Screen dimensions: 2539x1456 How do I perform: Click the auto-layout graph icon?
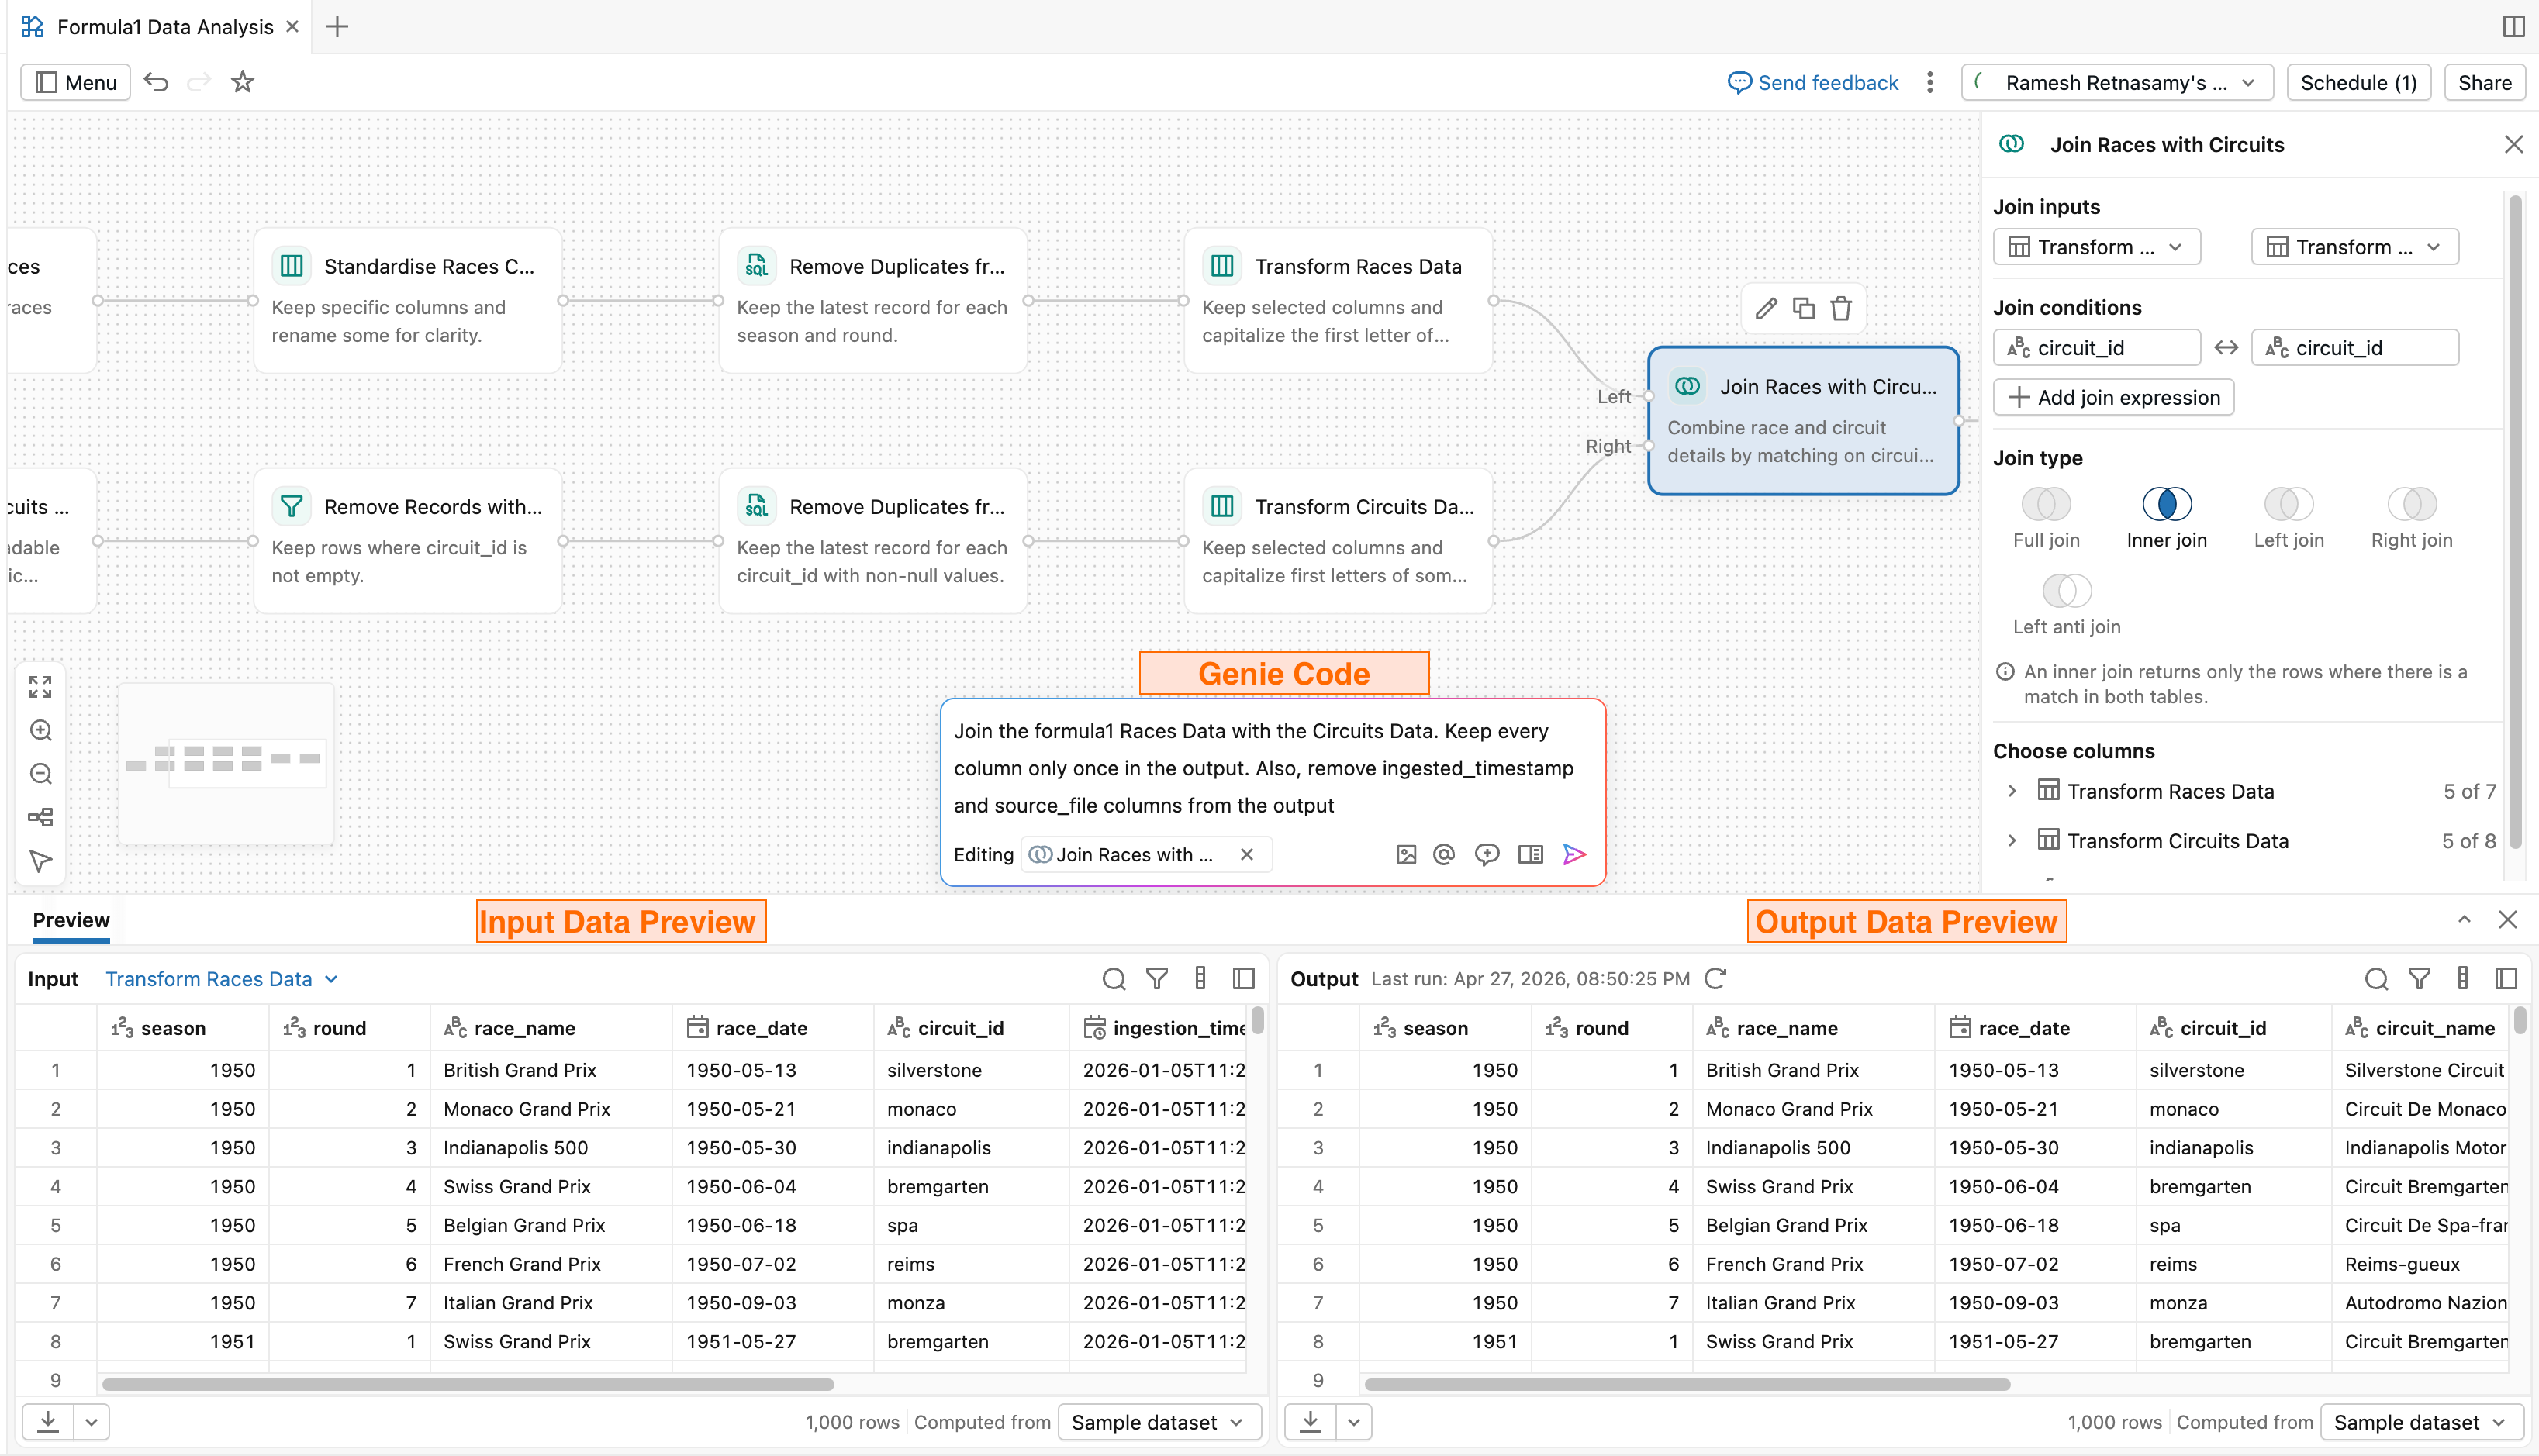tap(40, 818)
